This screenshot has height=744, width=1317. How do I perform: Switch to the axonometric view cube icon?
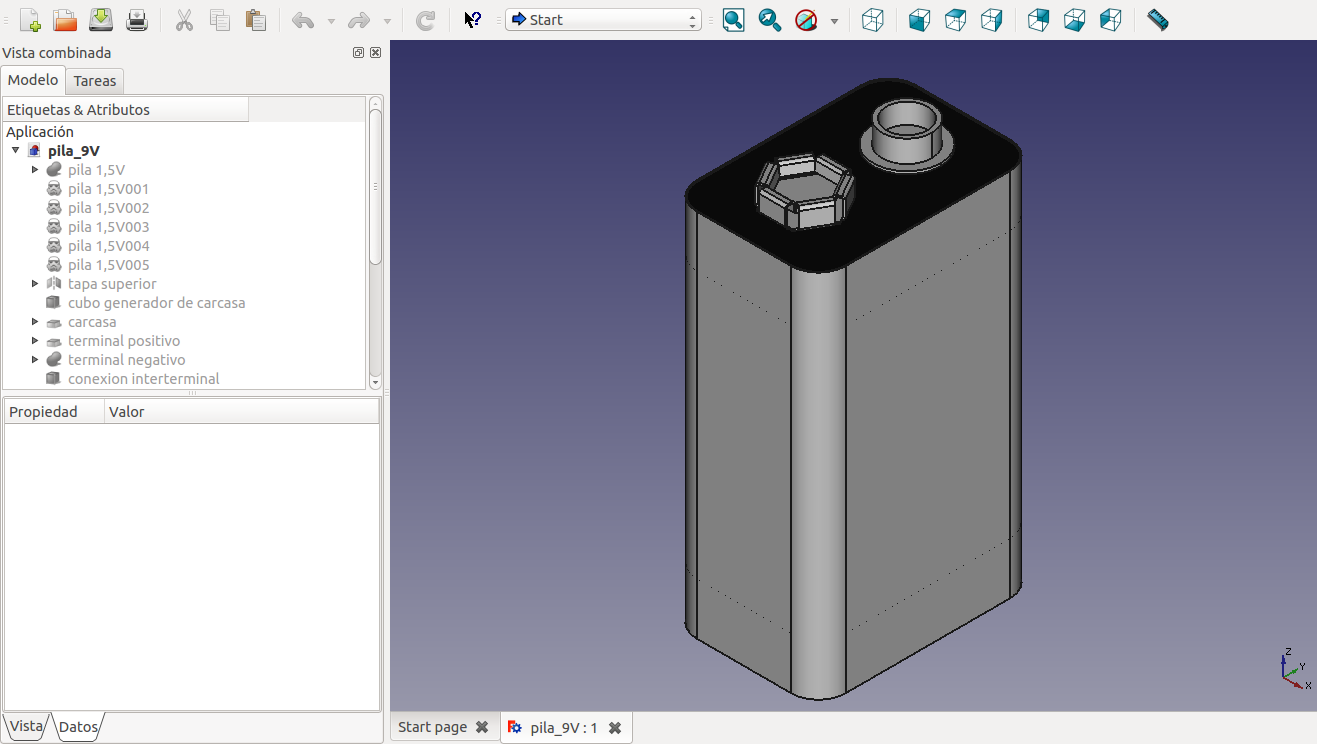[x=872, y=20]
